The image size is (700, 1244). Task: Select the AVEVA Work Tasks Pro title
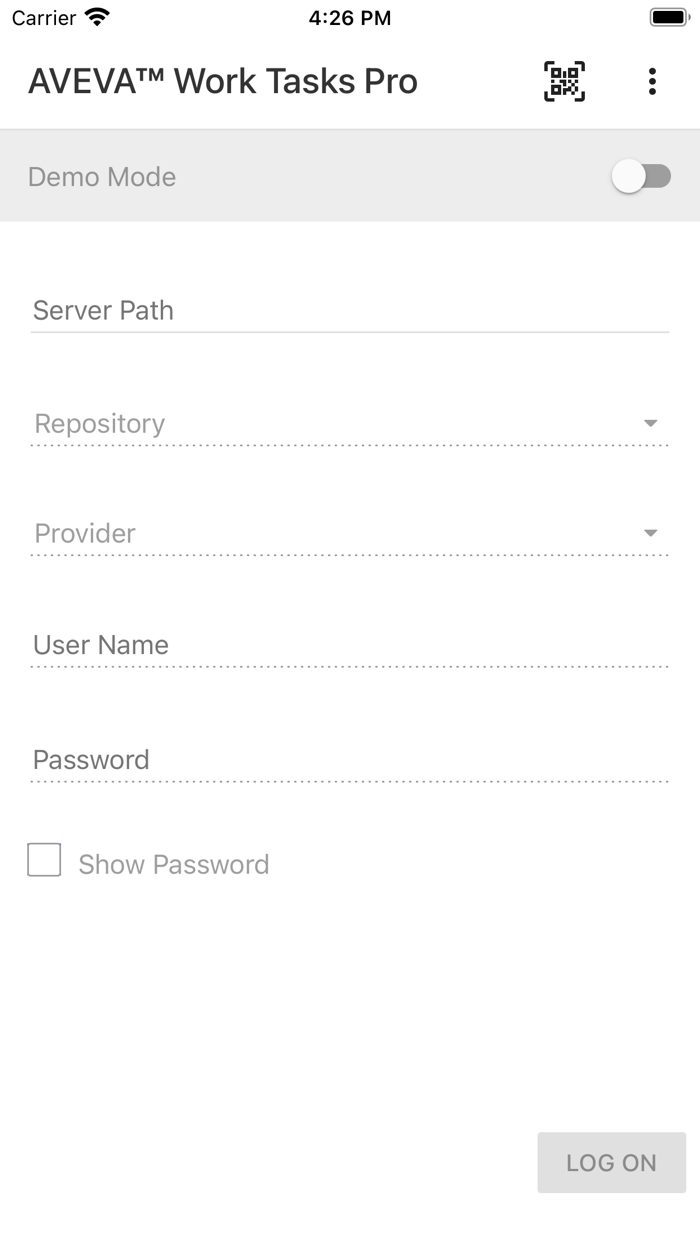tap(222, 81)
